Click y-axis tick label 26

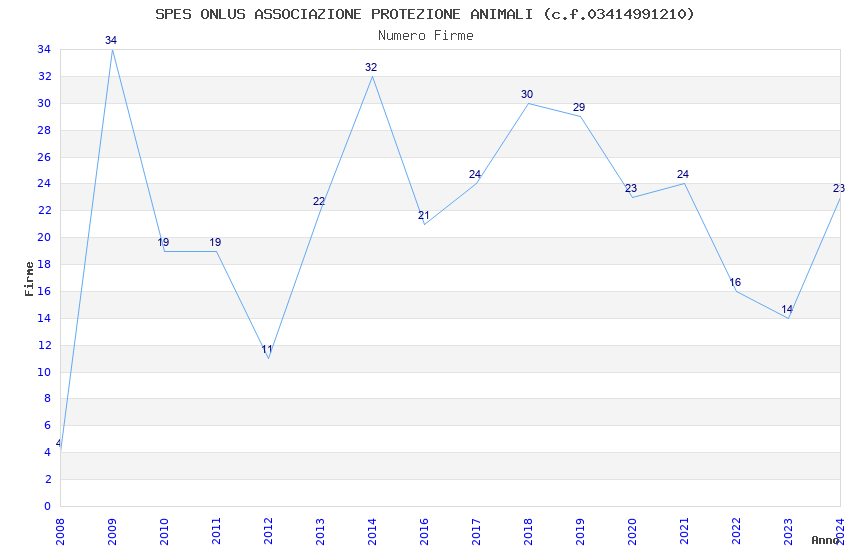coord(44,157)
